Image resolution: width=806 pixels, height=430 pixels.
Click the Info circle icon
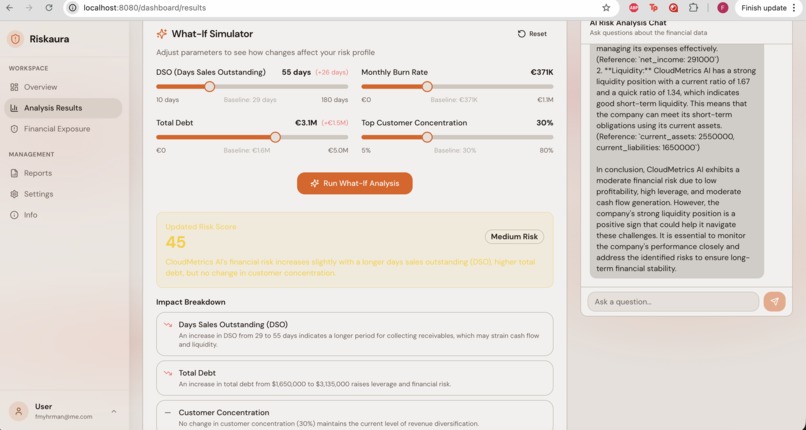coord(14,215)
